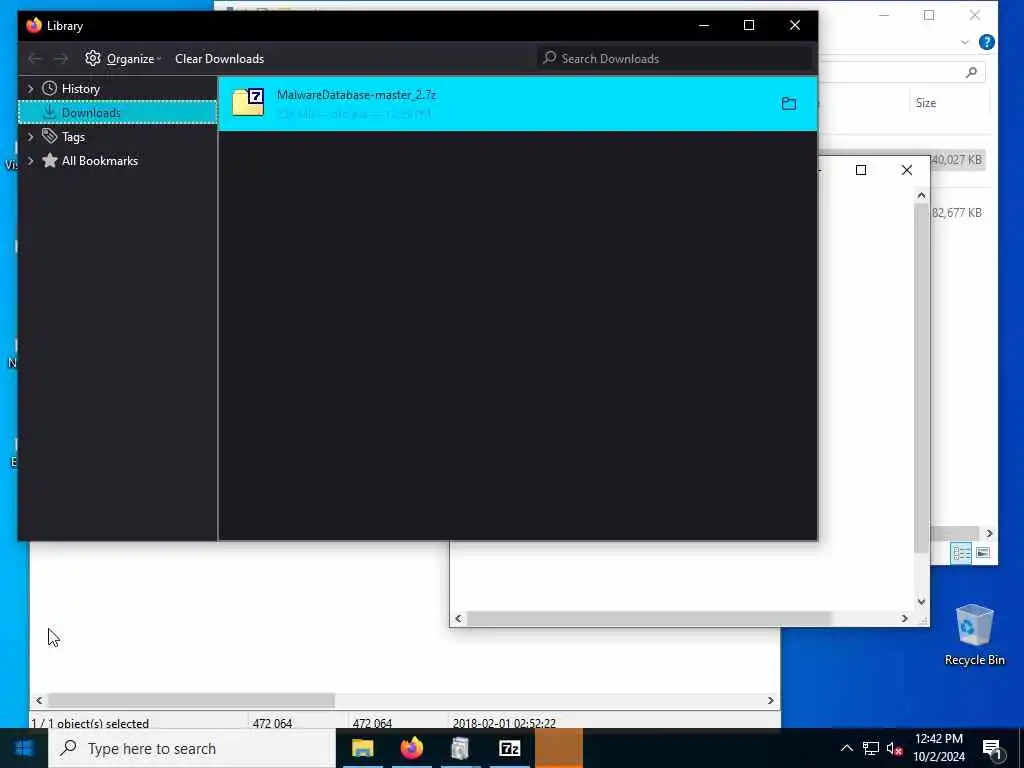Maximize the Library window
This screenshot has width=1024, height=768.
point(749,25)
